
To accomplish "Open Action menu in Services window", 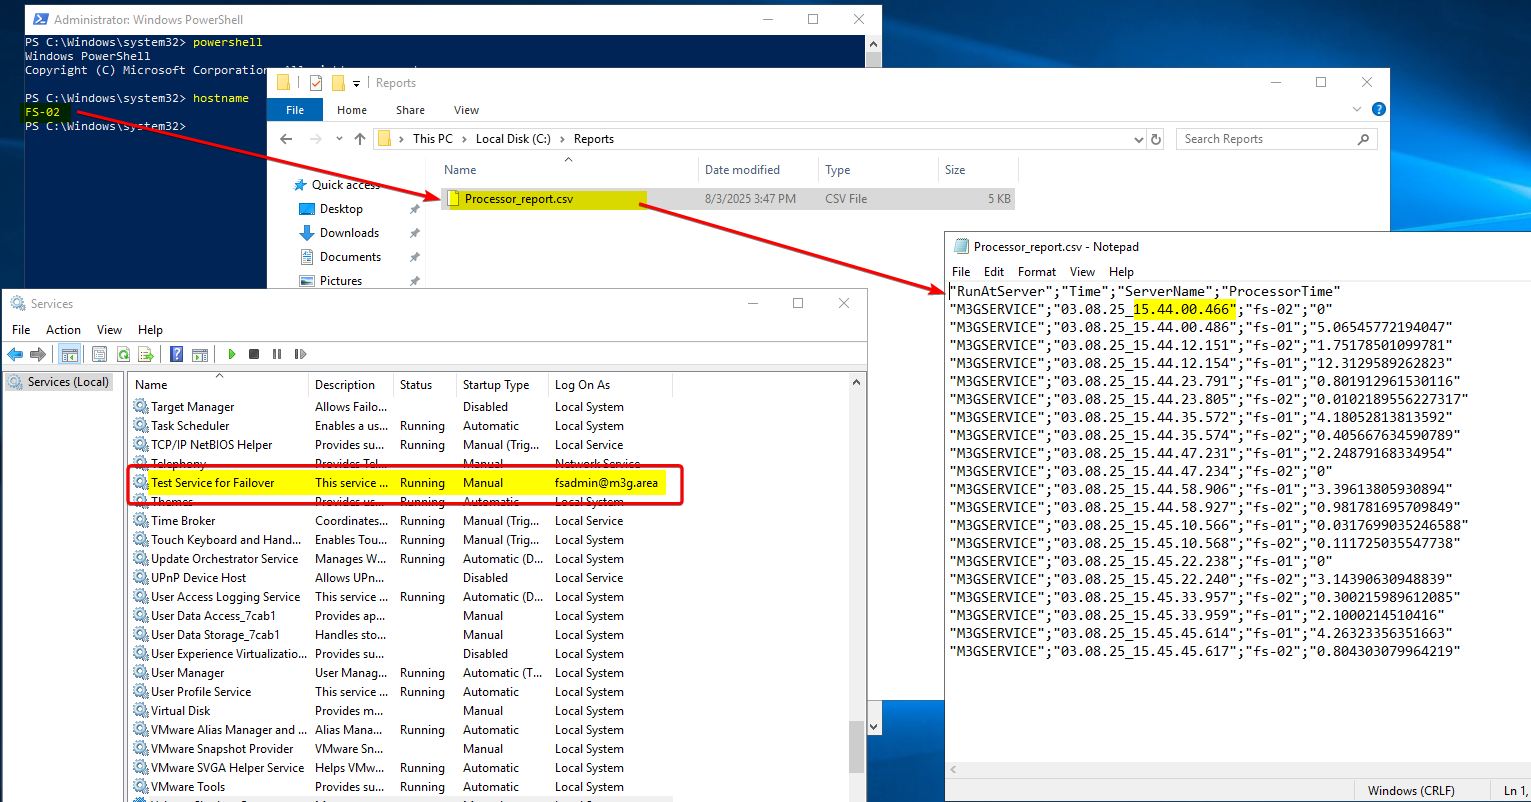I will [x=63, y=329].
